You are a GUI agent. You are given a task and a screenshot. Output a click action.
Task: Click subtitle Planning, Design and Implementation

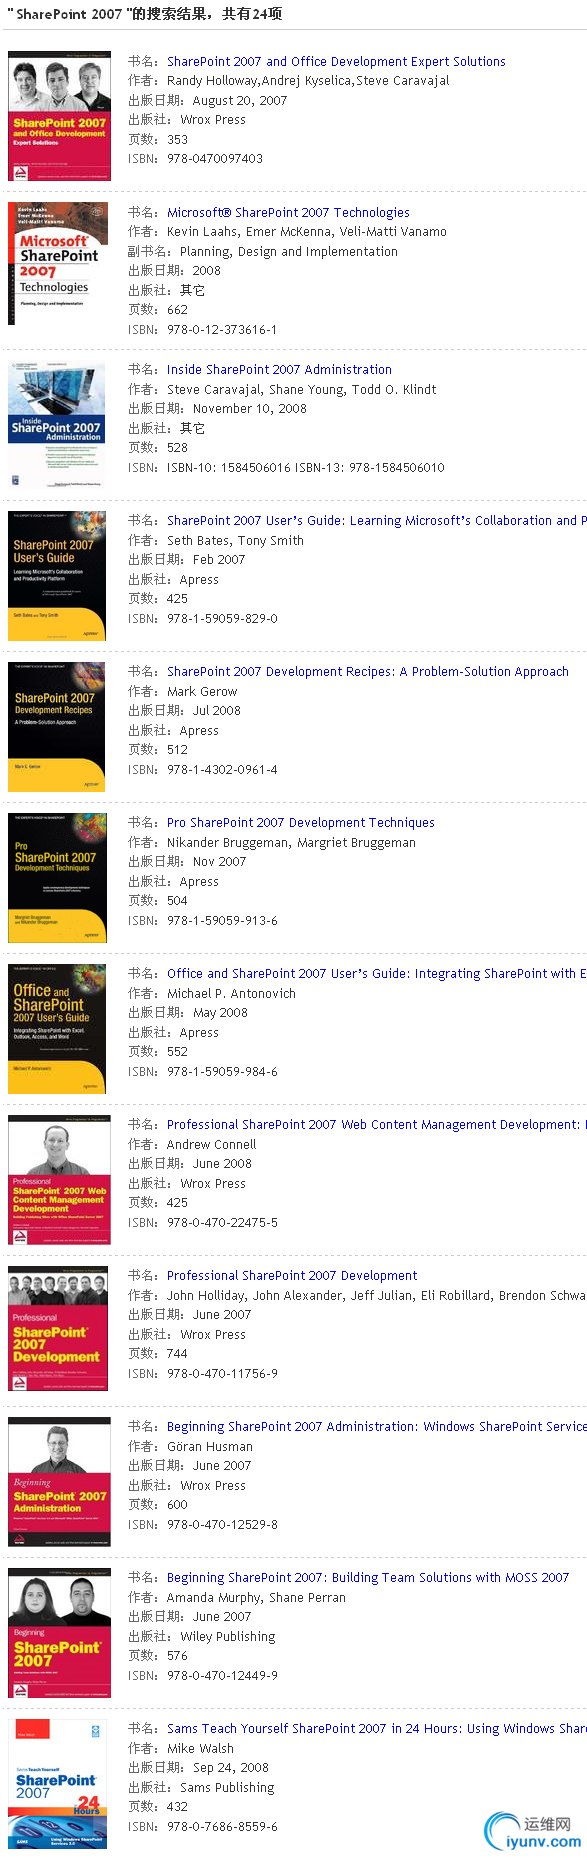click(289, 251)
